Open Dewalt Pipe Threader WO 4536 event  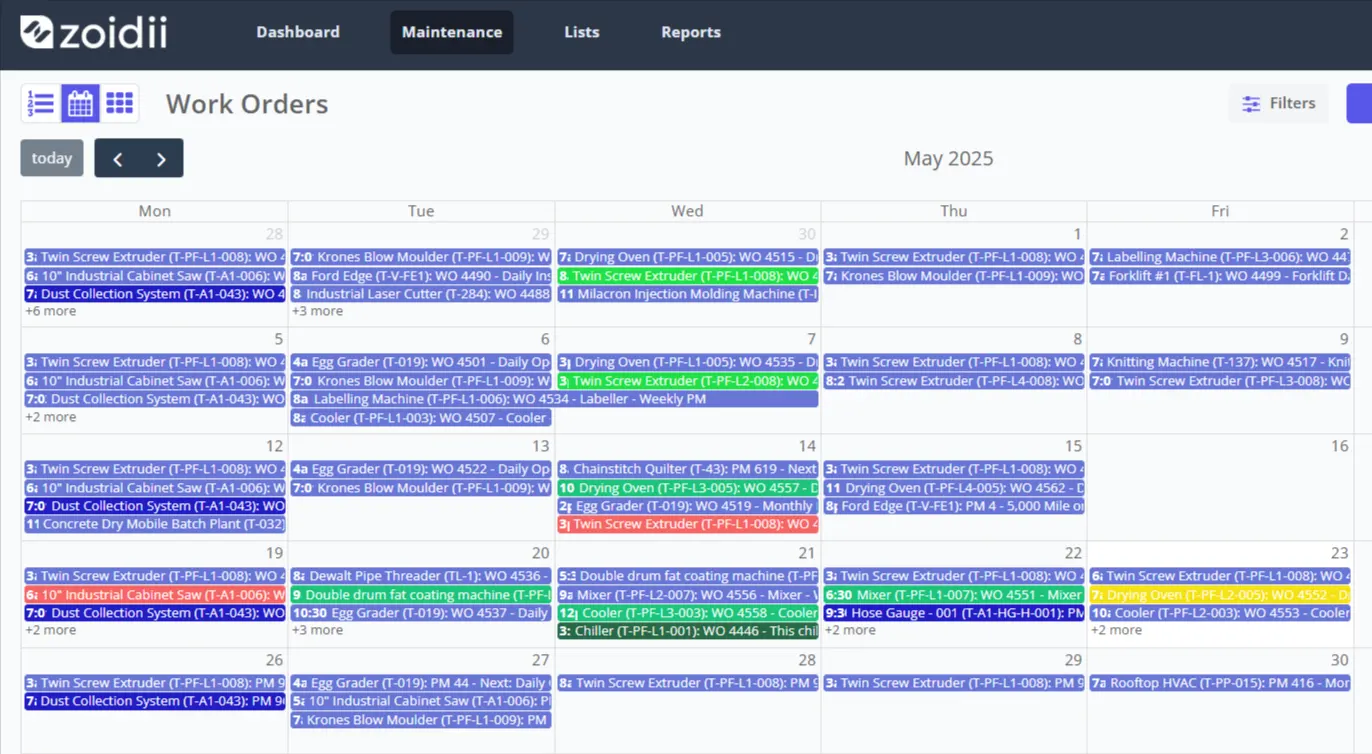421,576
